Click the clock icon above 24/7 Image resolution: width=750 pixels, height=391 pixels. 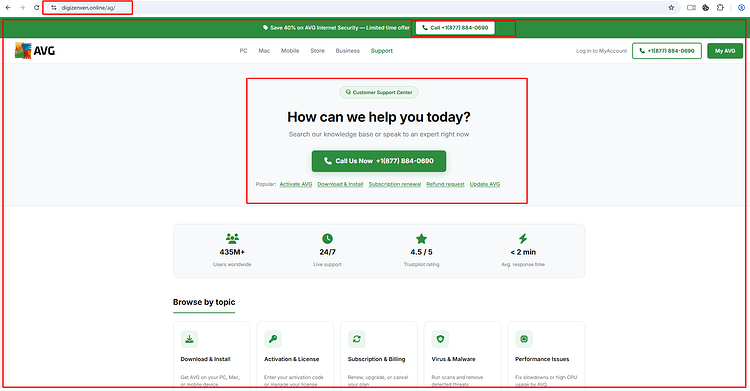(327, 238)
